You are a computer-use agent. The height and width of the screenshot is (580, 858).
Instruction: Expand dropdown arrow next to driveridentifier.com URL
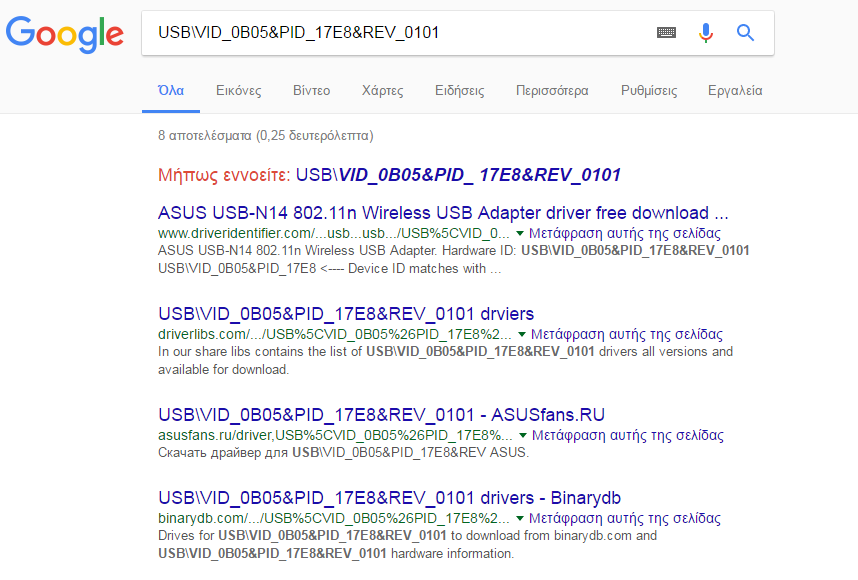point(520,234)
